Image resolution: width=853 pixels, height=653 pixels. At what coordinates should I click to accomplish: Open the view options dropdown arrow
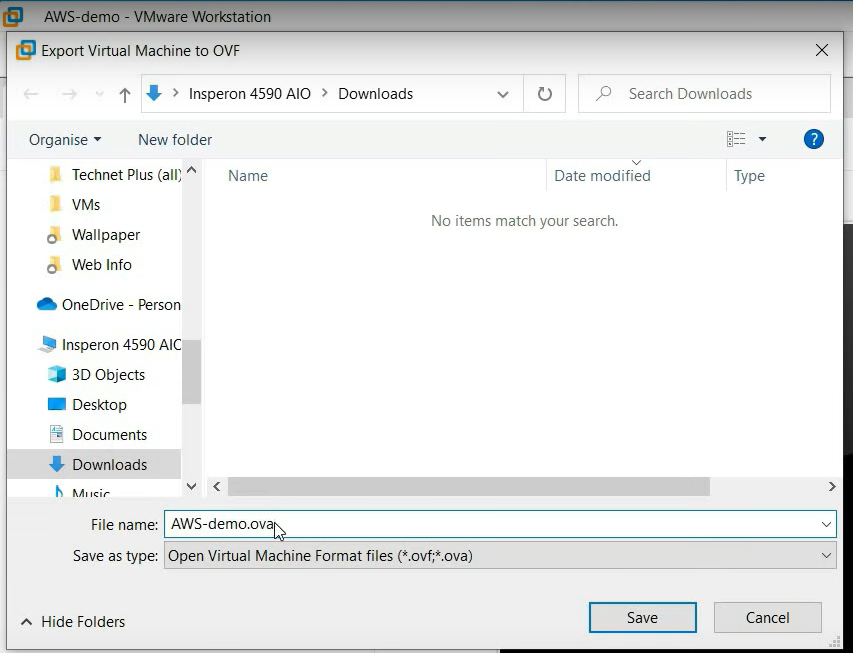(x=762, y=139)
